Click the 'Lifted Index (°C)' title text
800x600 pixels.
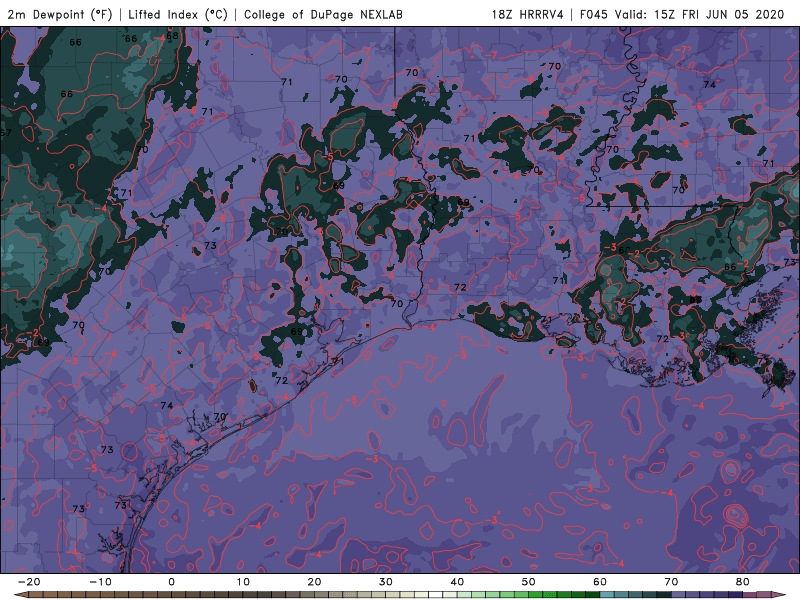click(x=178, y=15)
